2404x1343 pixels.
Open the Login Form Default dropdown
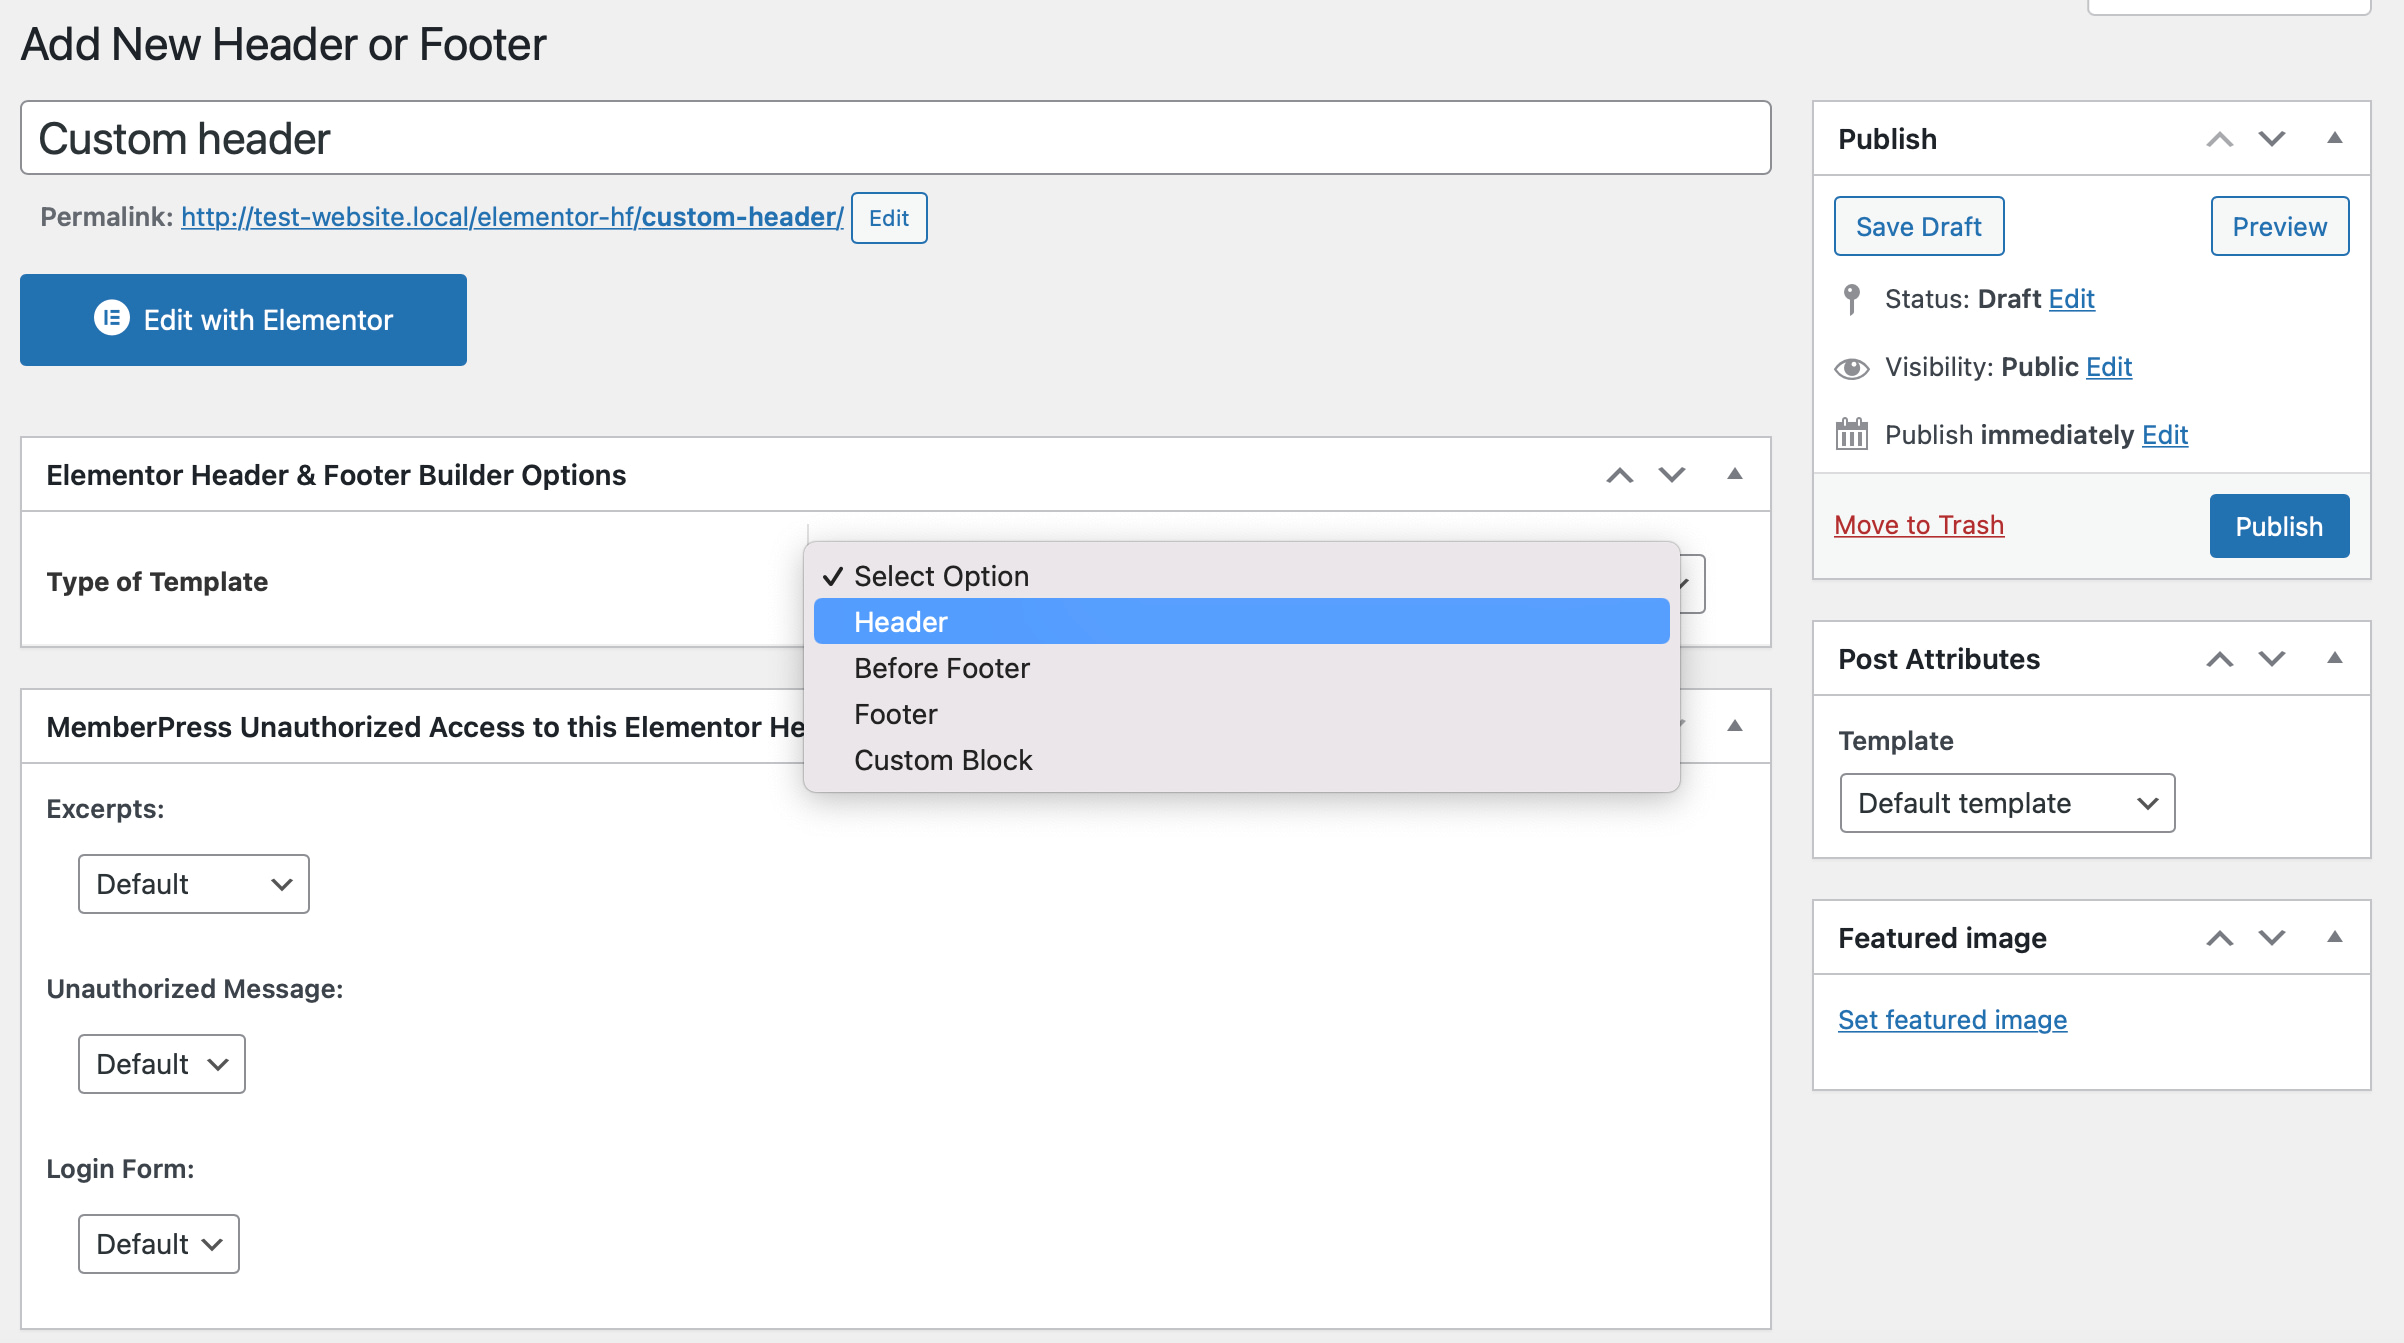158,1243
